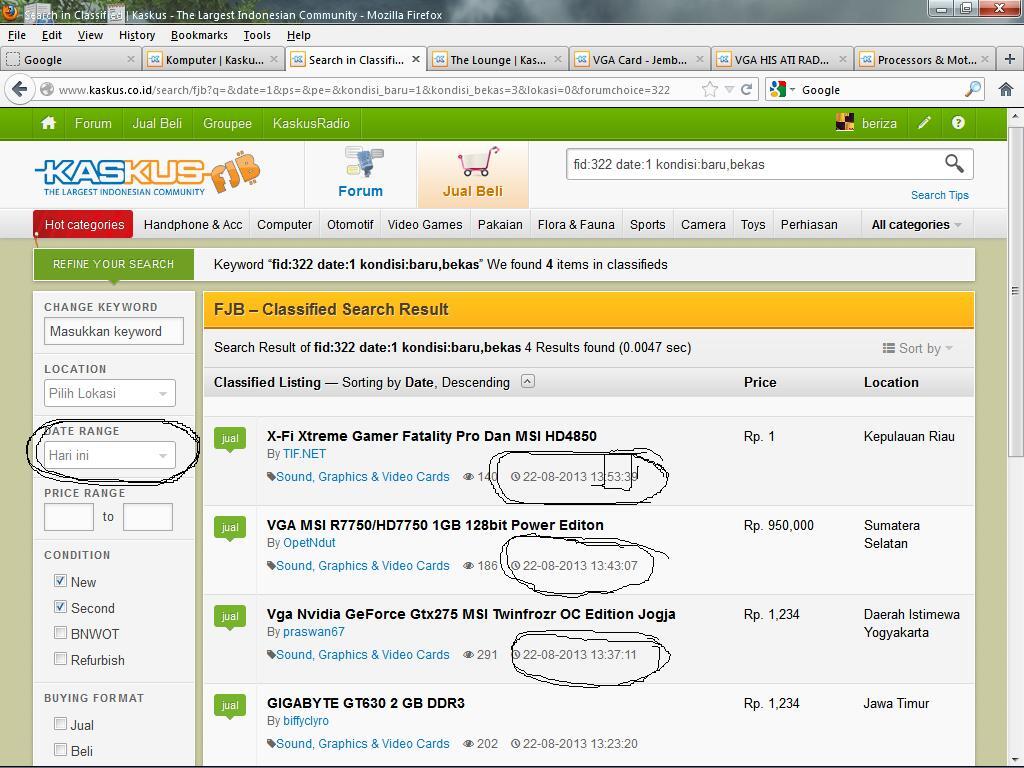The image size is (1024, 768).
Task: Switch to the VGA HIS ATI RAD... tab
Action: [x=782, y=59]
